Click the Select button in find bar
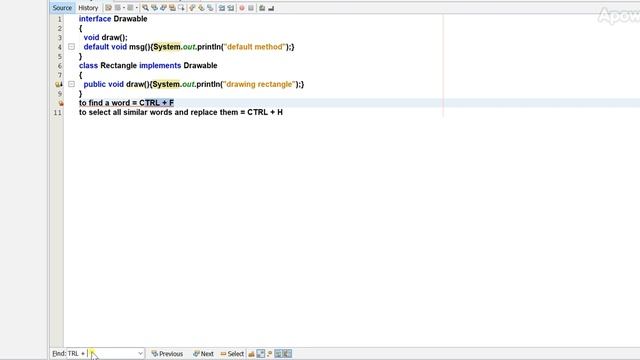640x360 pixels. (x=232, y=353)
